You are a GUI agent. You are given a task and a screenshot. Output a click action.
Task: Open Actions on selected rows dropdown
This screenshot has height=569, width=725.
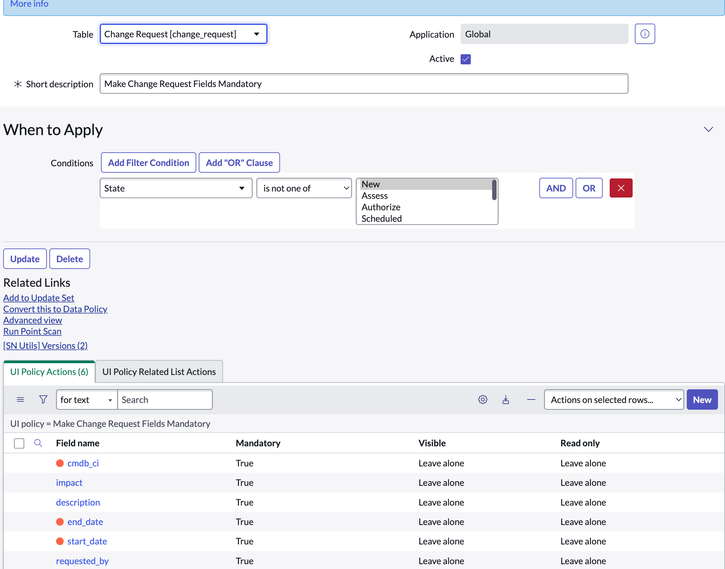coord(614,400)
